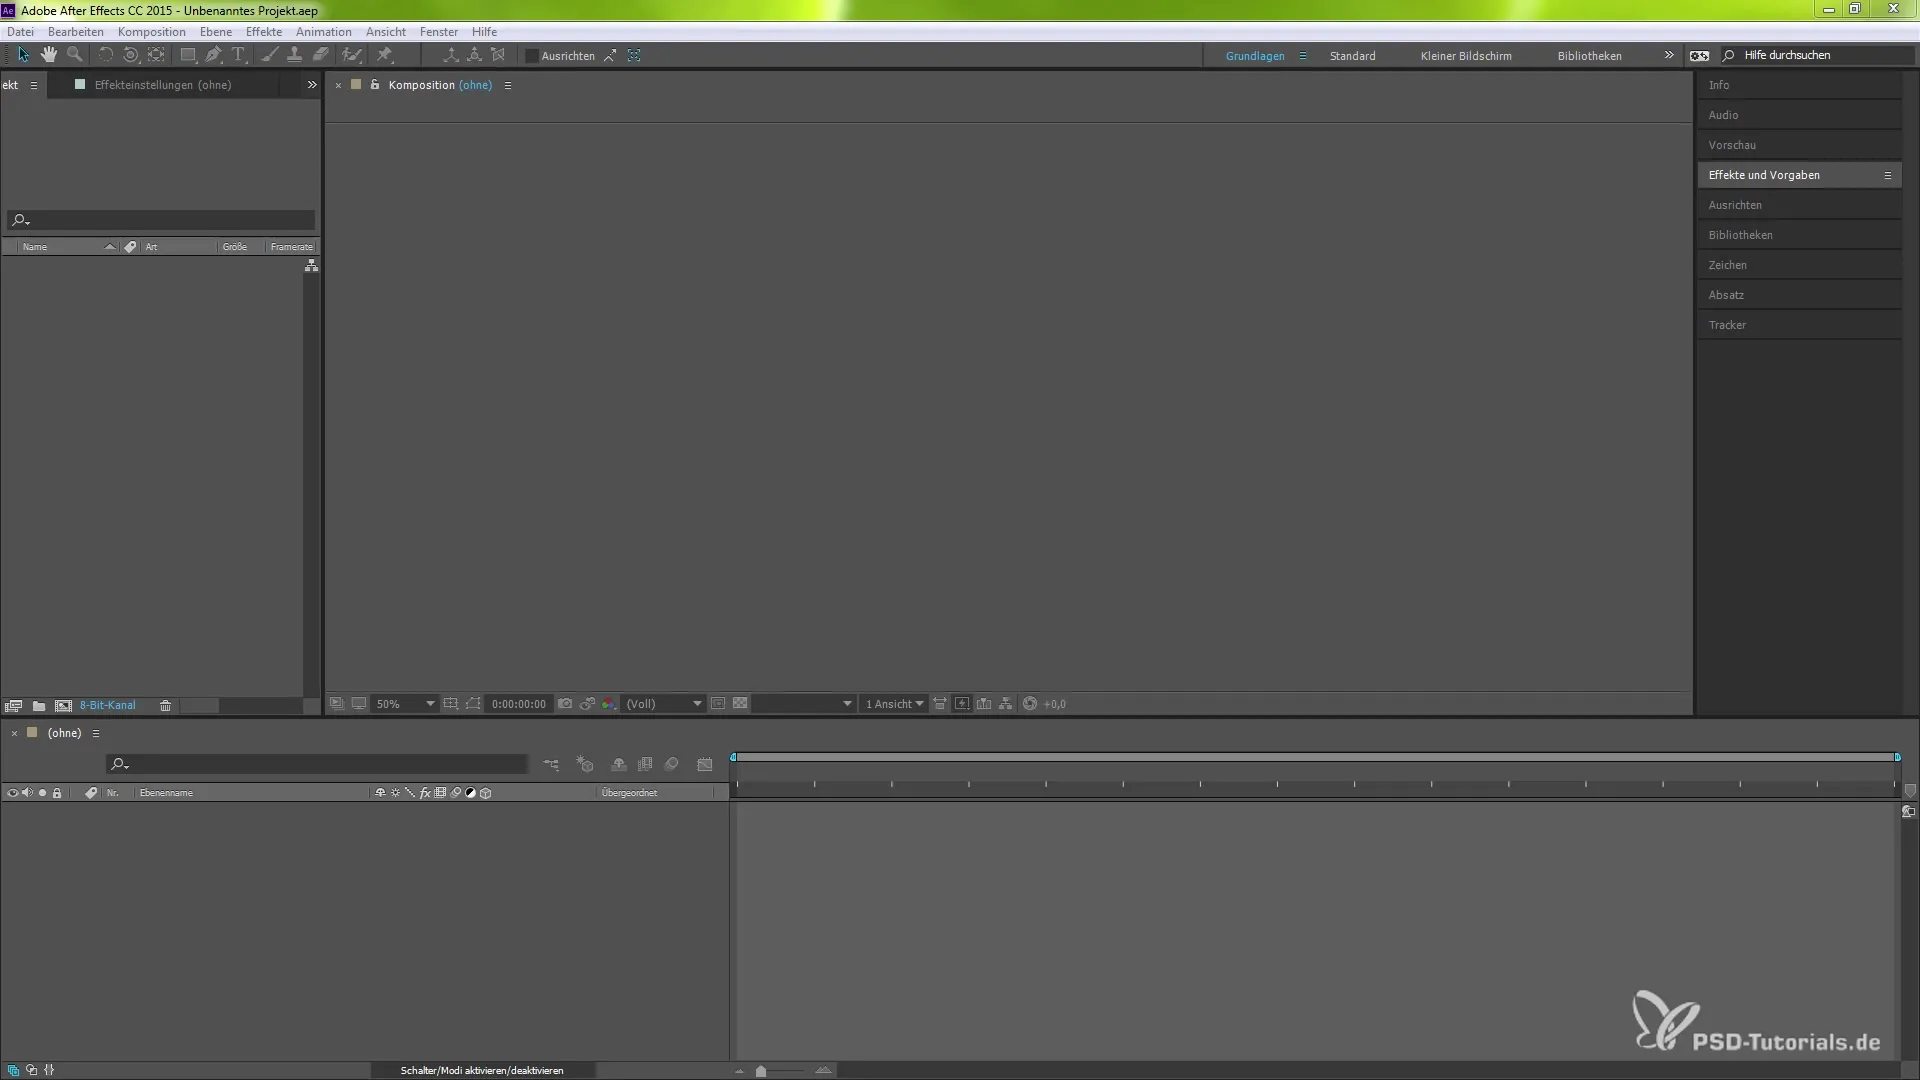Show overflow panel tabs in project panel
The width and height of the screenshot is (1920, 1080).
pyautogui.click(x=312, y=85)
